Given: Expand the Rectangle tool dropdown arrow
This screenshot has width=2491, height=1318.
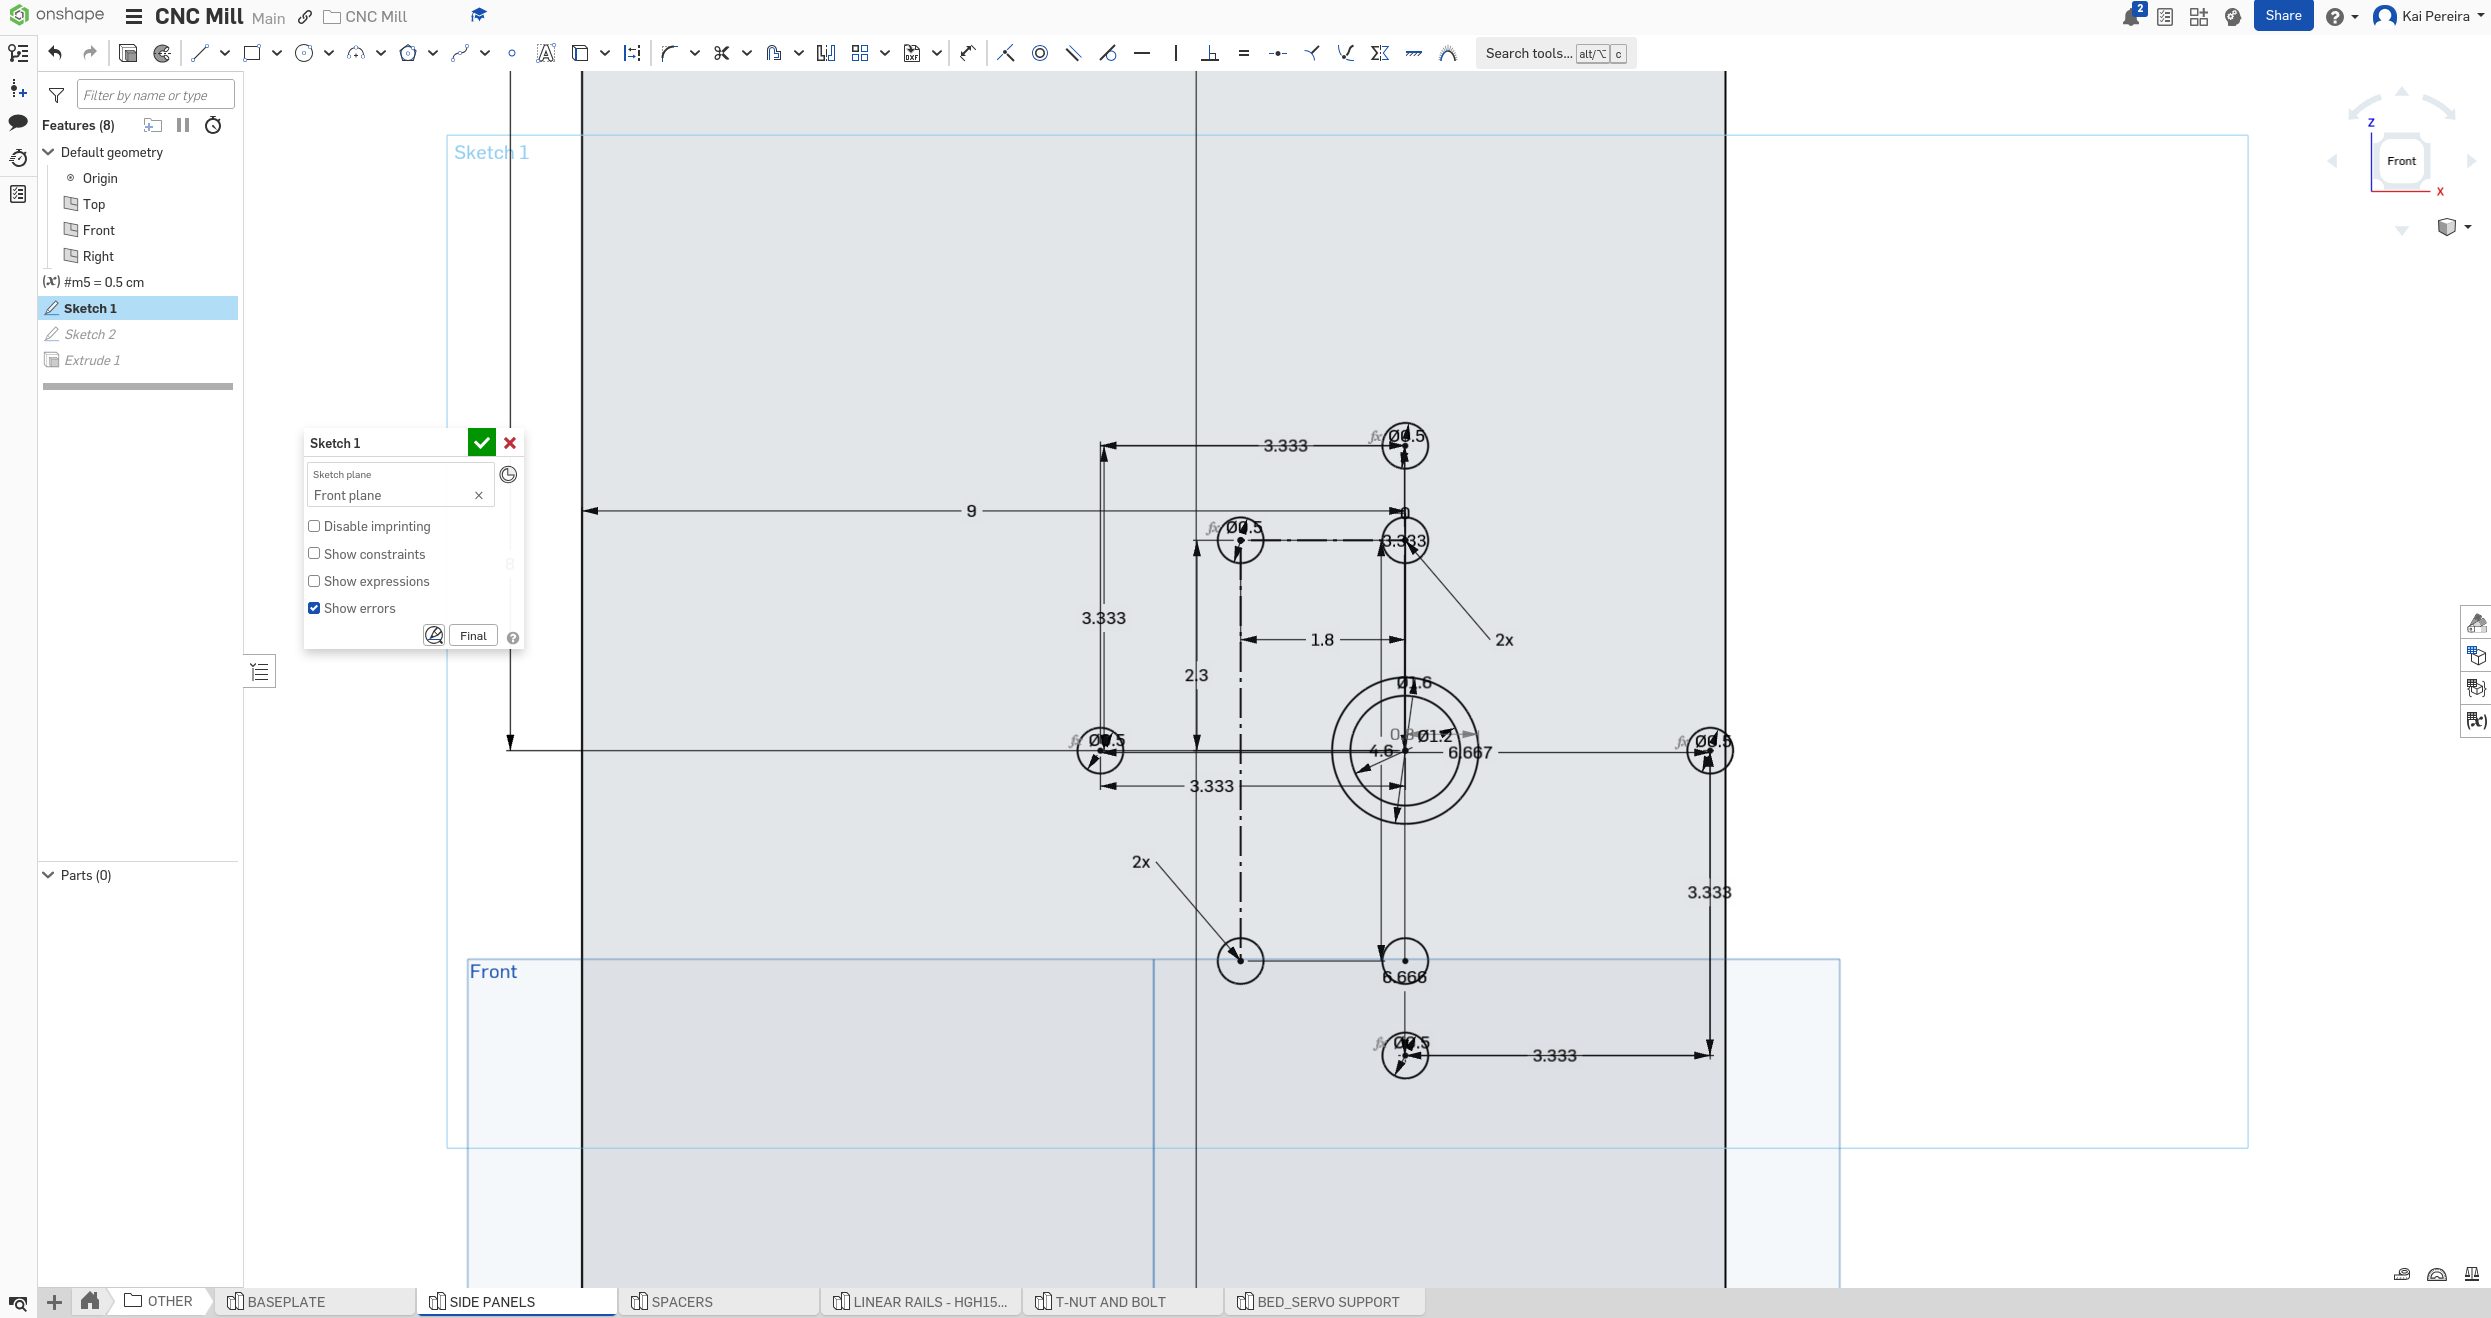Looking at the screenshot, I should click(x=276, y=53).
